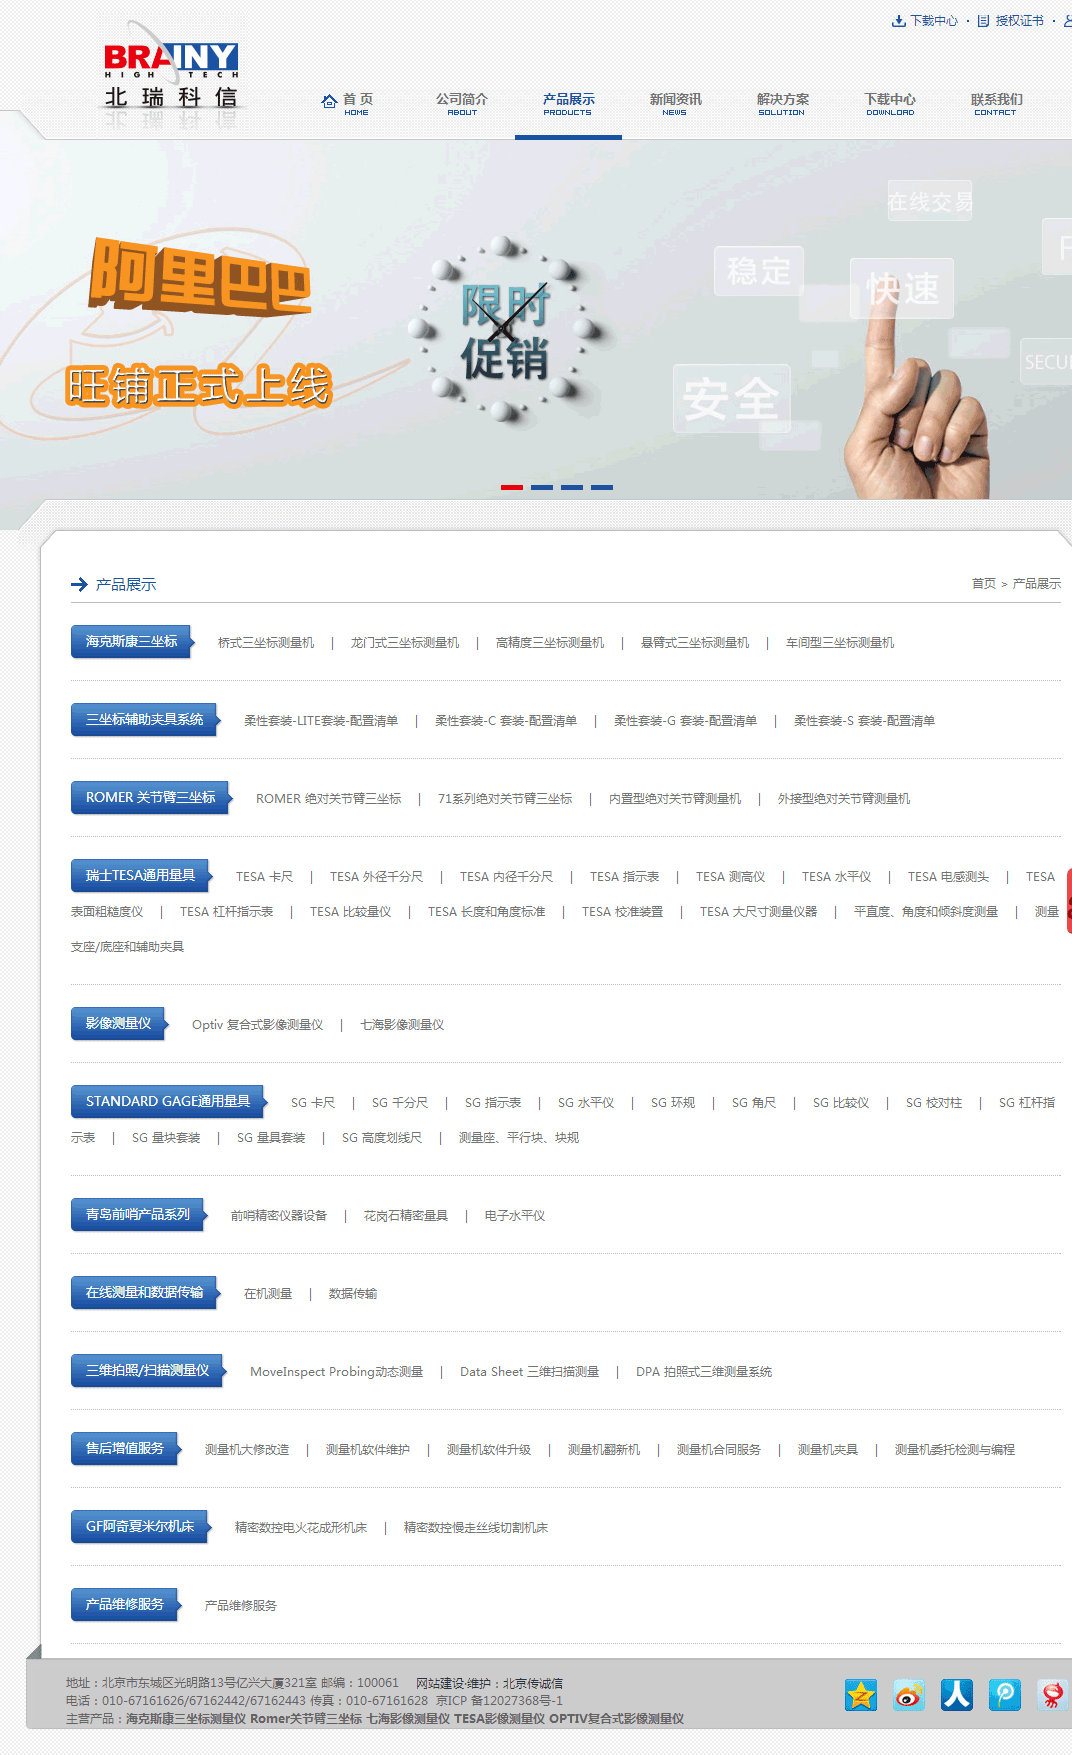Click 北京传诚信 in the footer
The image size is (1072, 1755).
pyautogui.click(x=533, y=1683)
